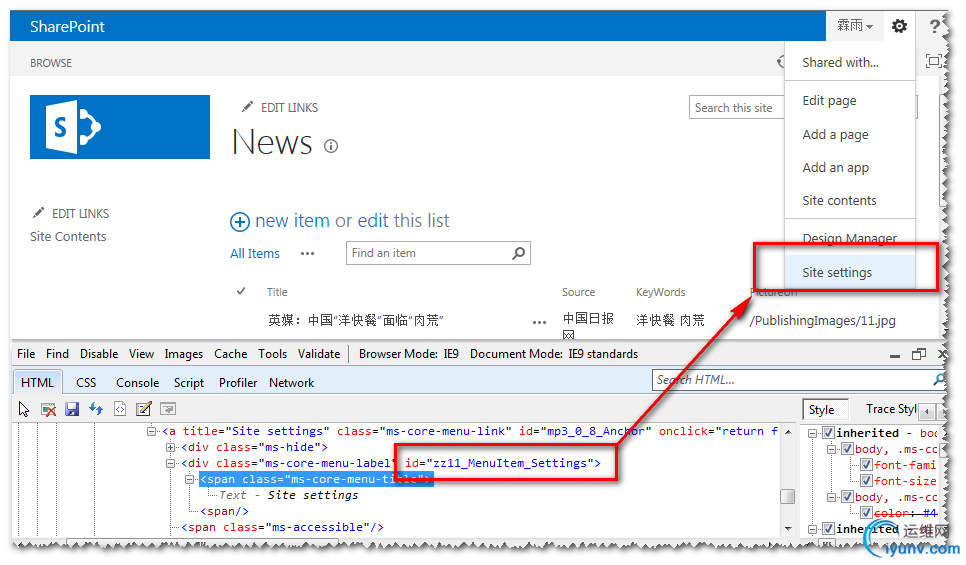Collapse the second body style rule
966x565 pixels.
pos(831,497)
